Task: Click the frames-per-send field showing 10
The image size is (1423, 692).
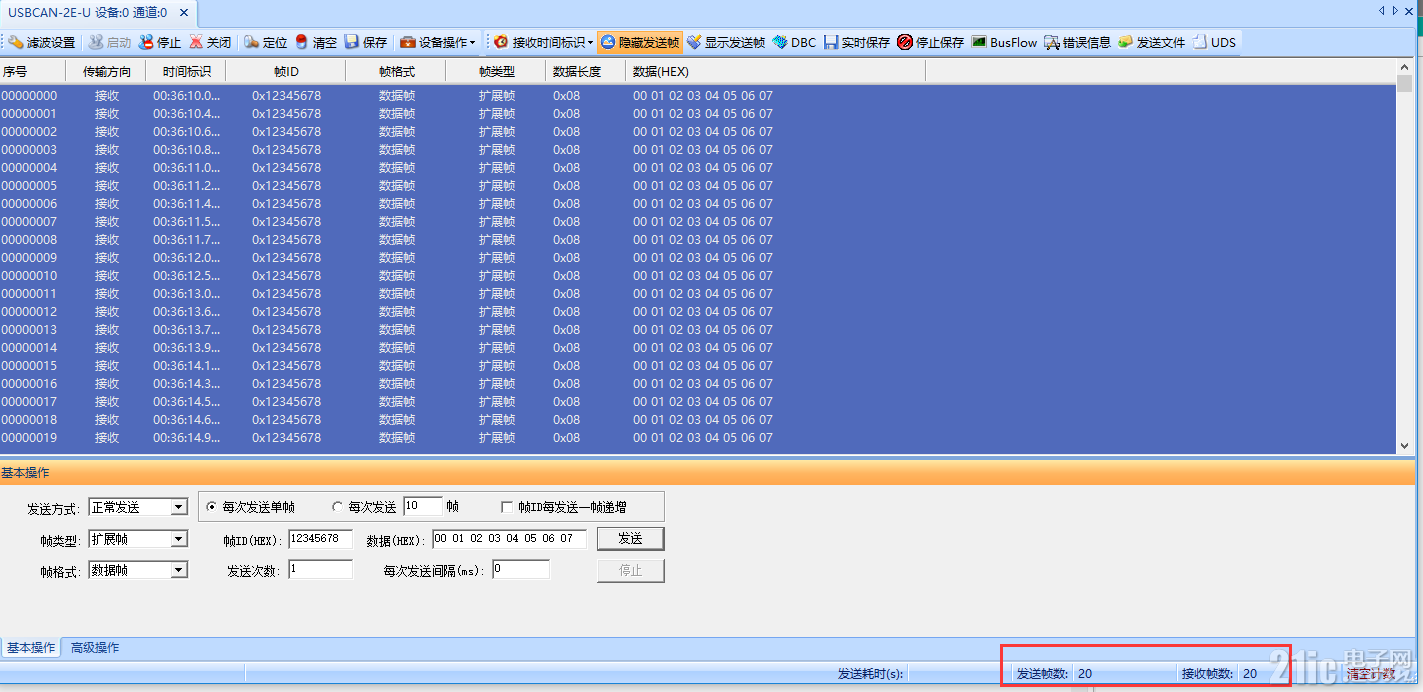Action: pos(423,506)
